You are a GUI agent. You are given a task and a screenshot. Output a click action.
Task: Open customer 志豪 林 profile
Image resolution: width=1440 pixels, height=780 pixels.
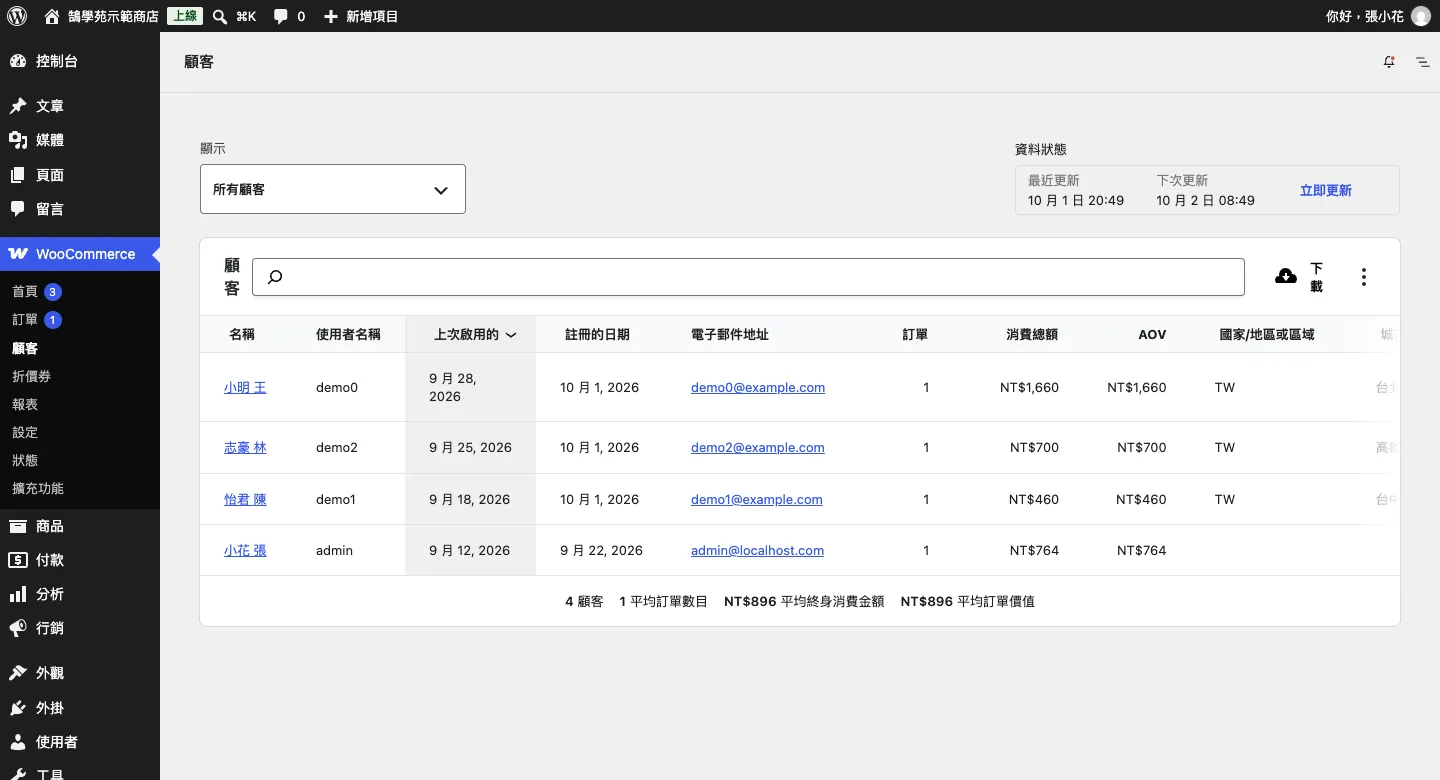click(x=245, y=448)
